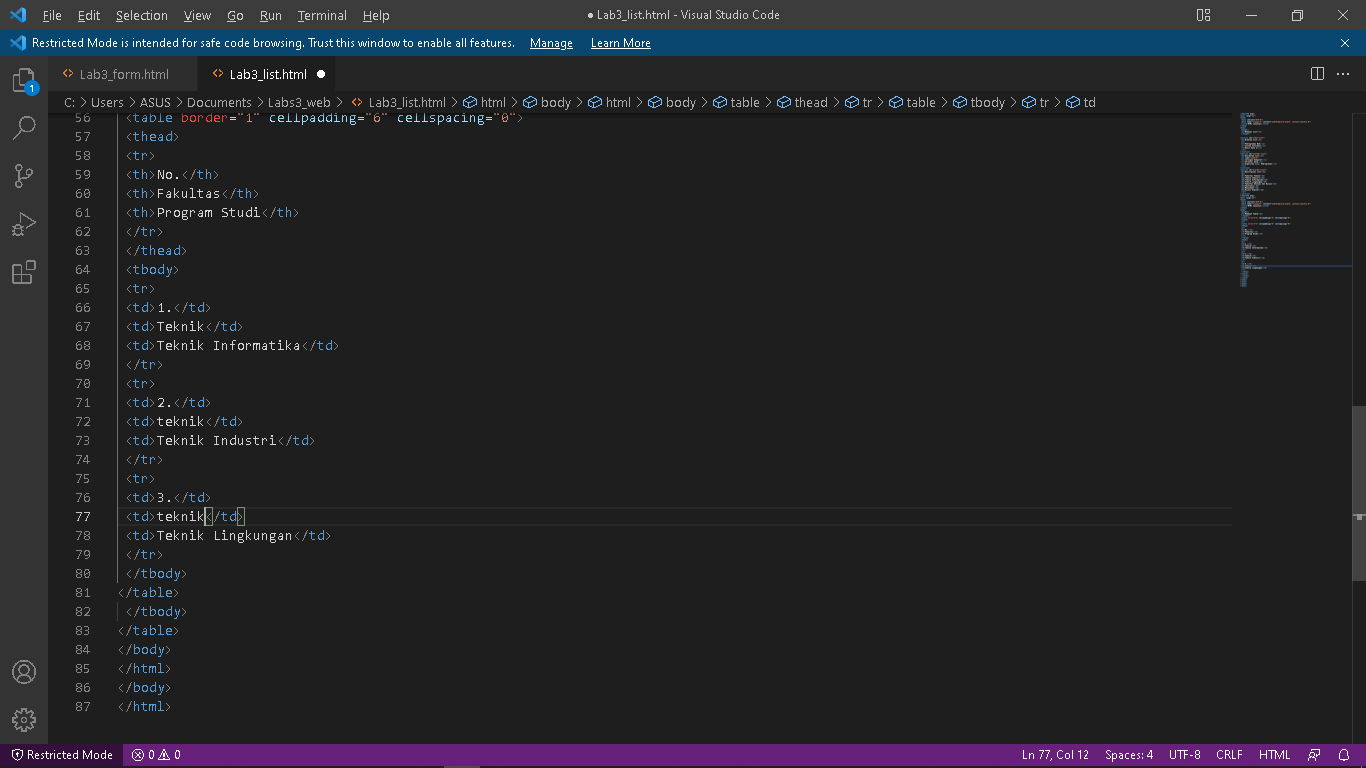Open the Customize Layout control
The width and height of the screenshot is (1366, 768).
click(x=1203, y=15)
